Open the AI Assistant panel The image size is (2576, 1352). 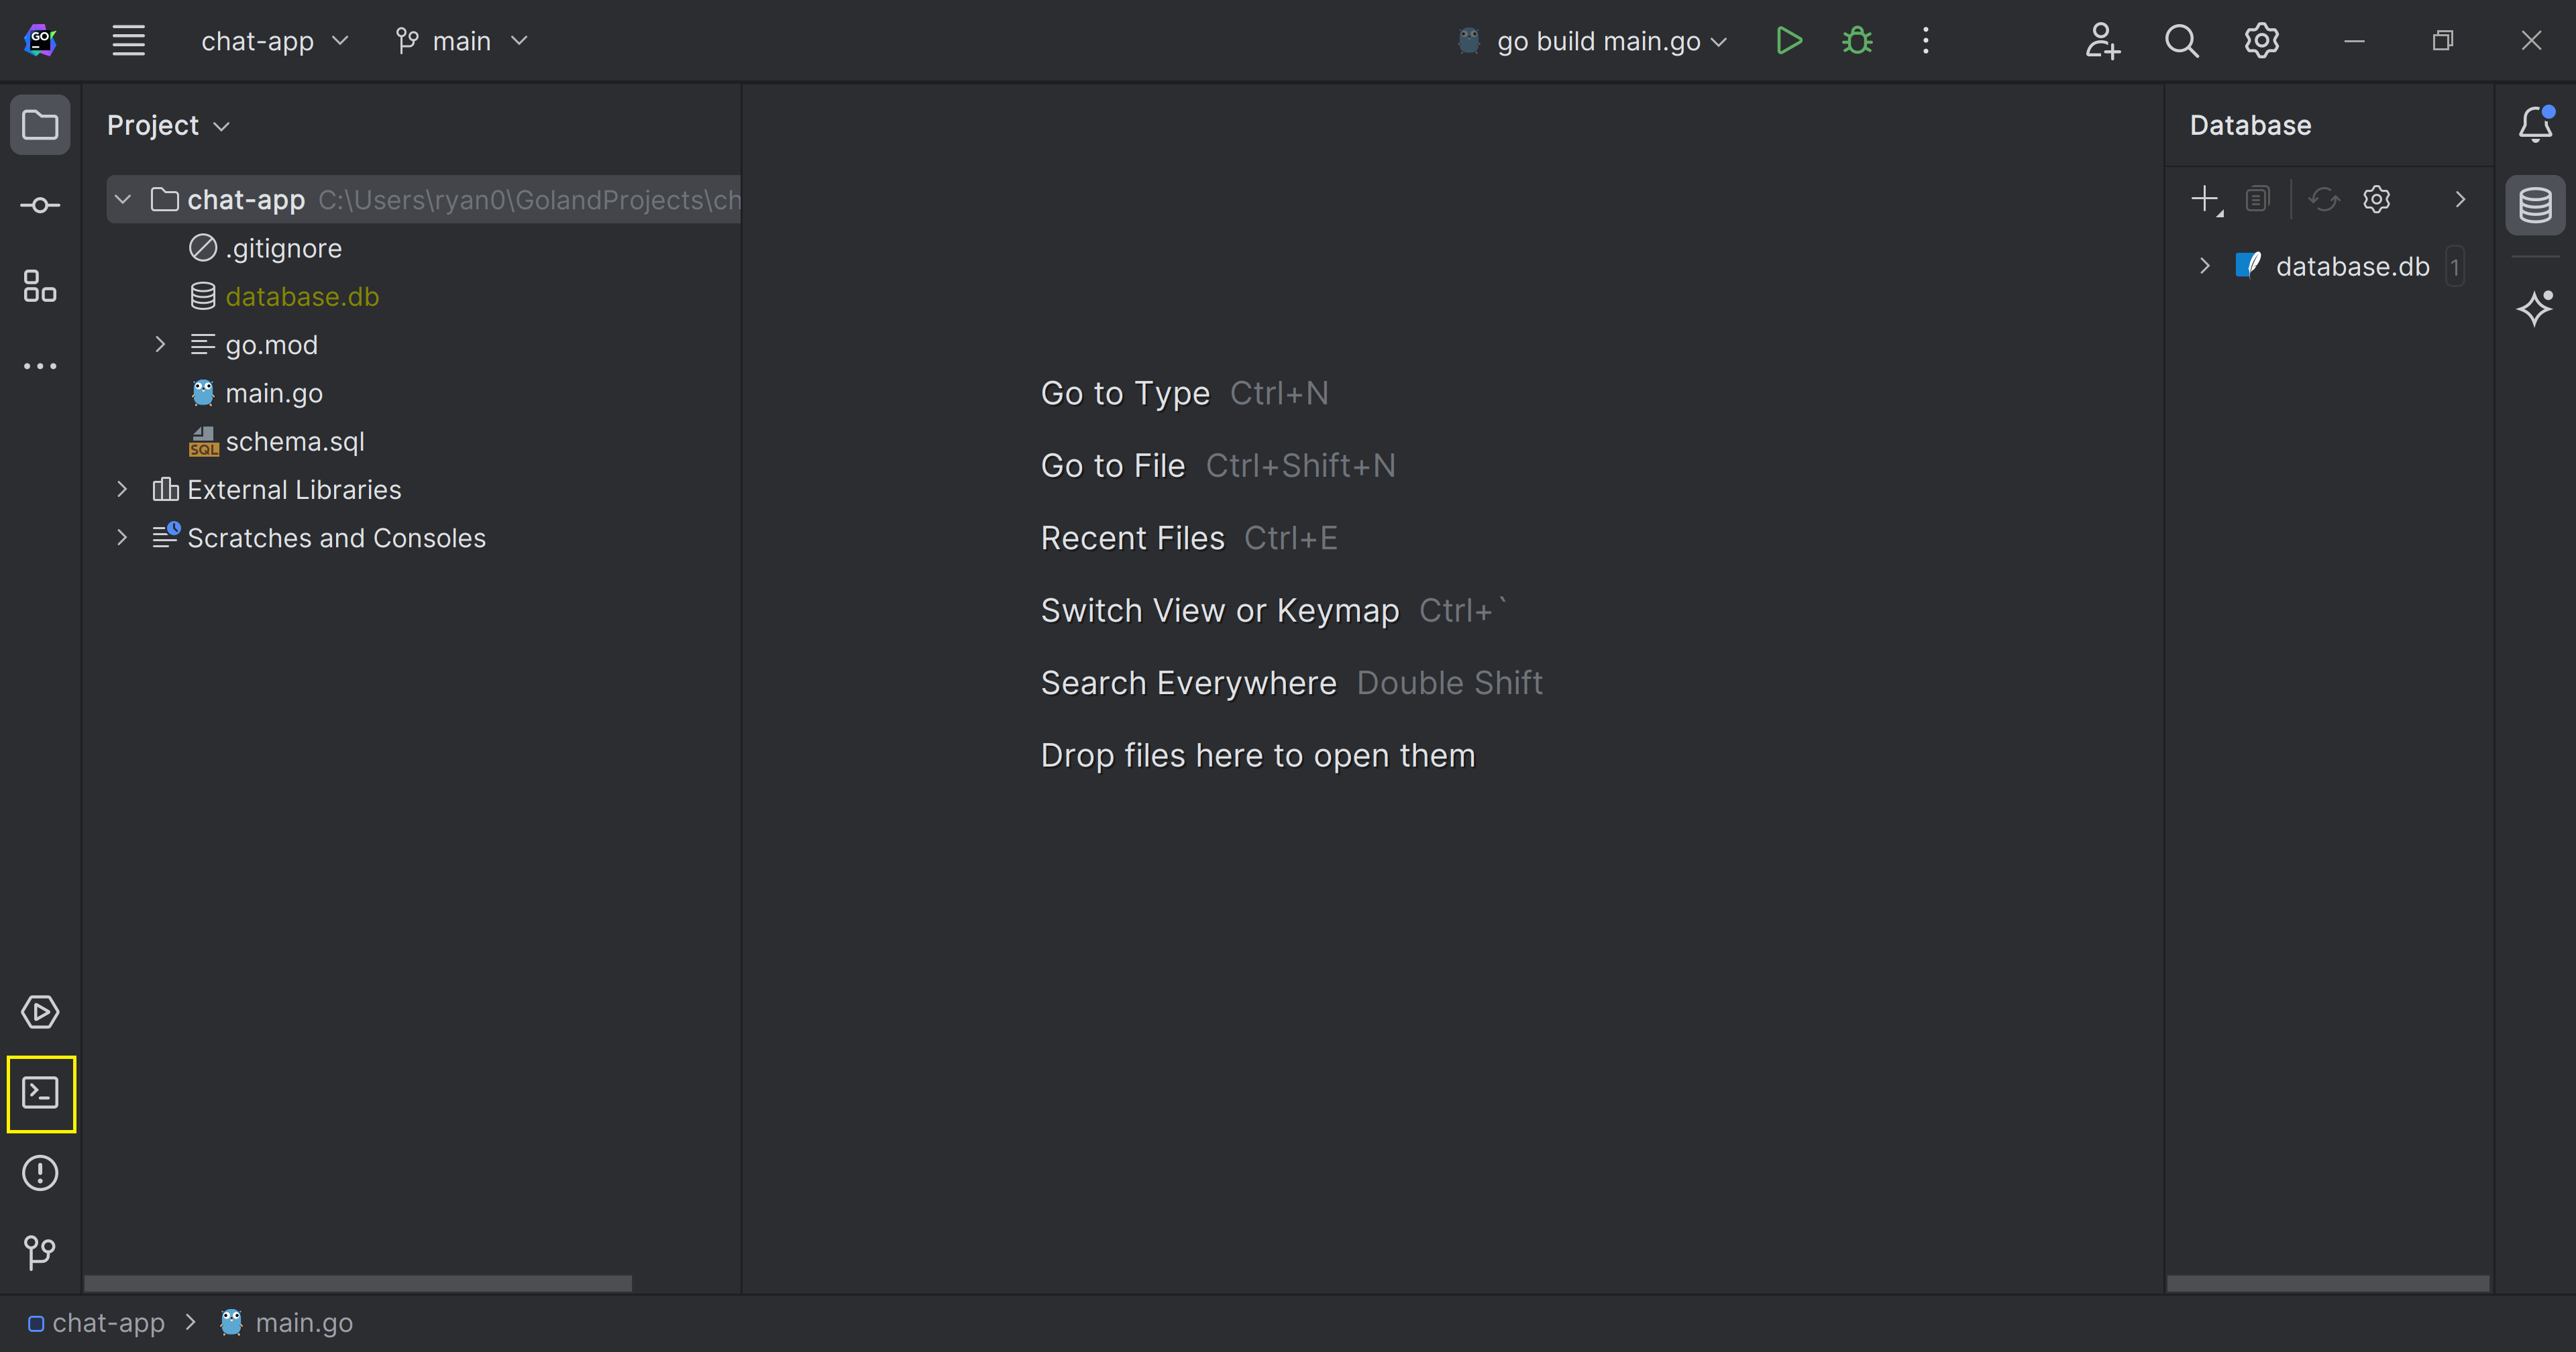[2534, 308]
